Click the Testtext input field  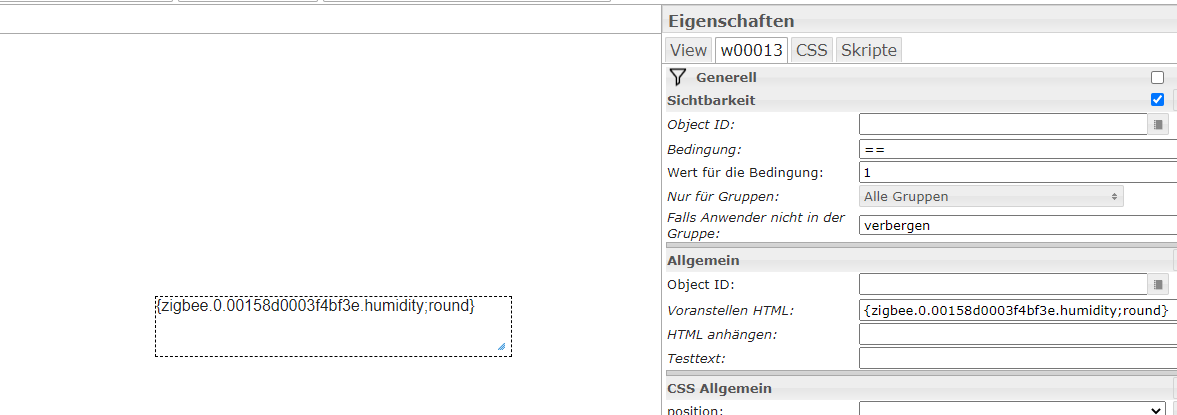pos(1018,358)
